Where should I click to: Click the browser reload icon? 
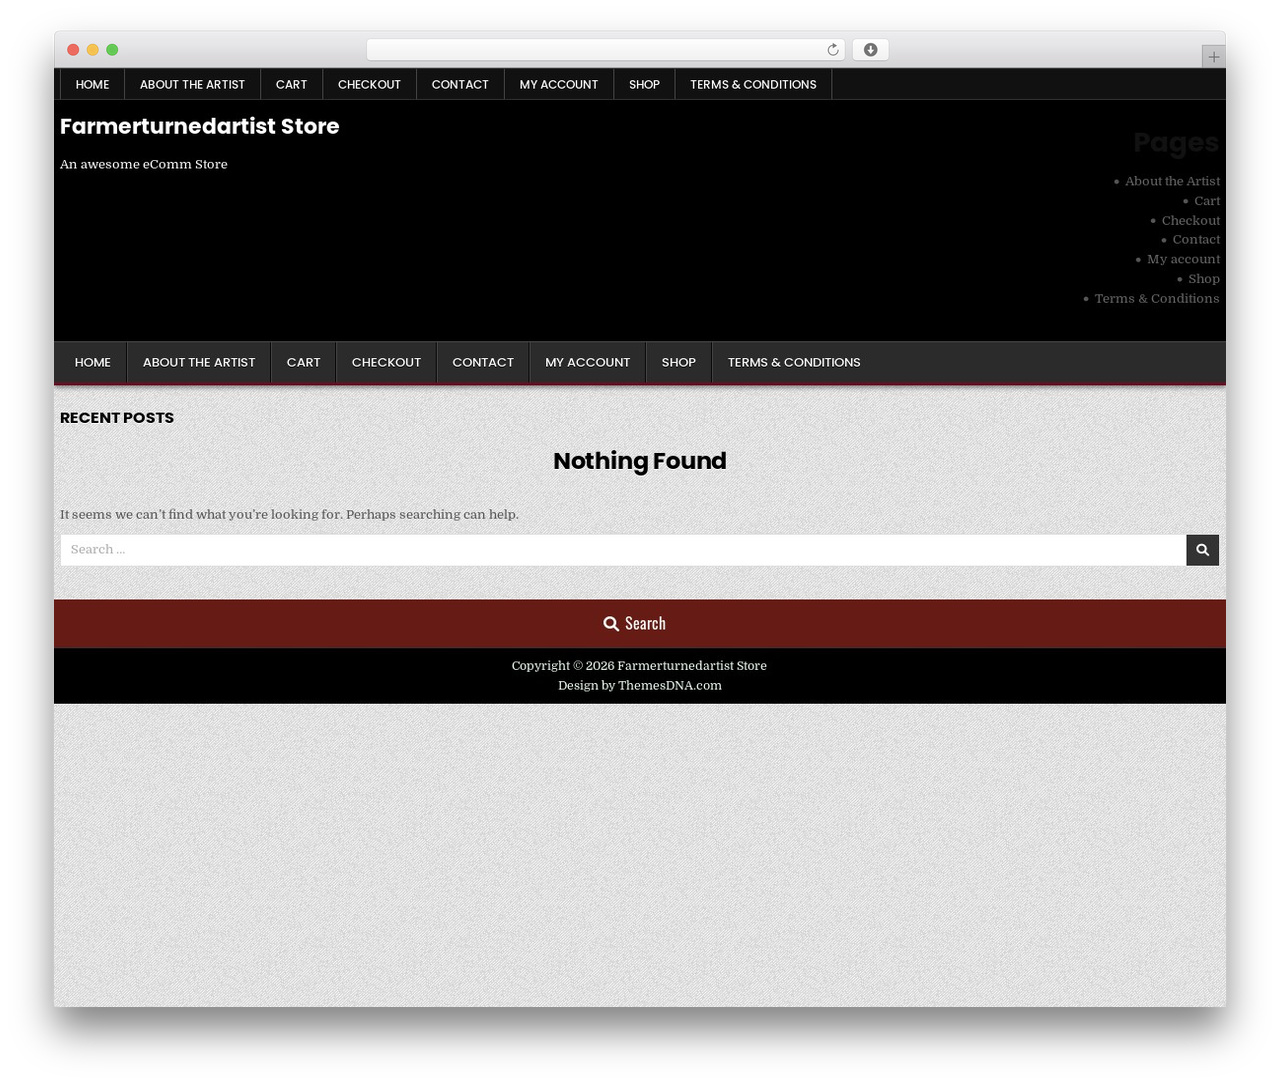click(x=833, y=50)
